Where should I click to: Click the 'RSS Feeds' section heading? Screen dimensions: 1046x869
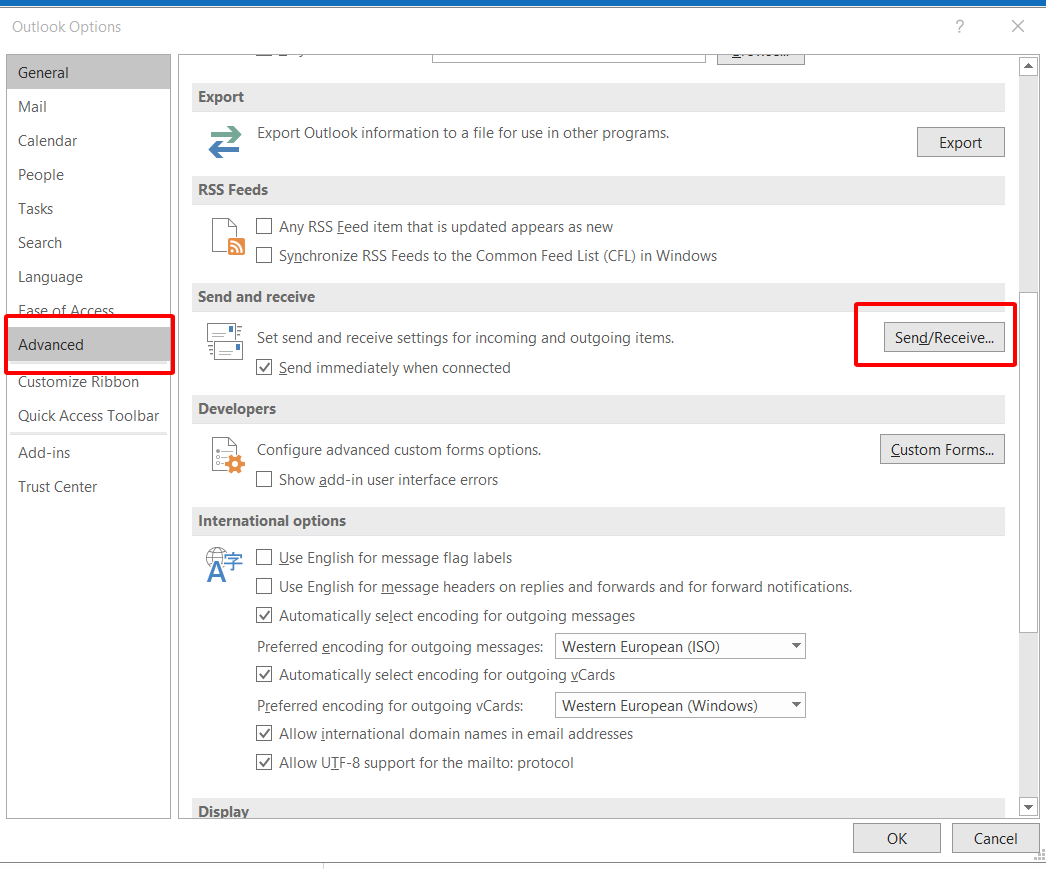[x=233, y=190]
